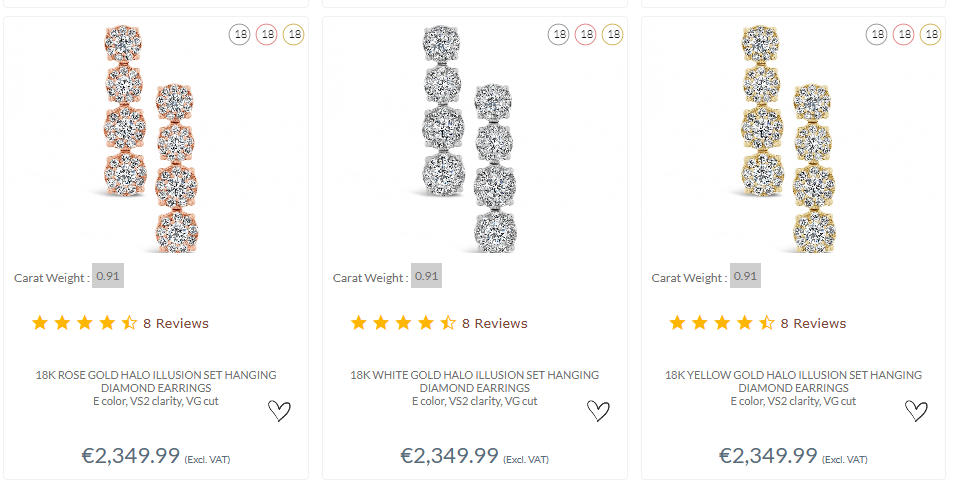Select 0.91 carat weight on white gold card

427,276
